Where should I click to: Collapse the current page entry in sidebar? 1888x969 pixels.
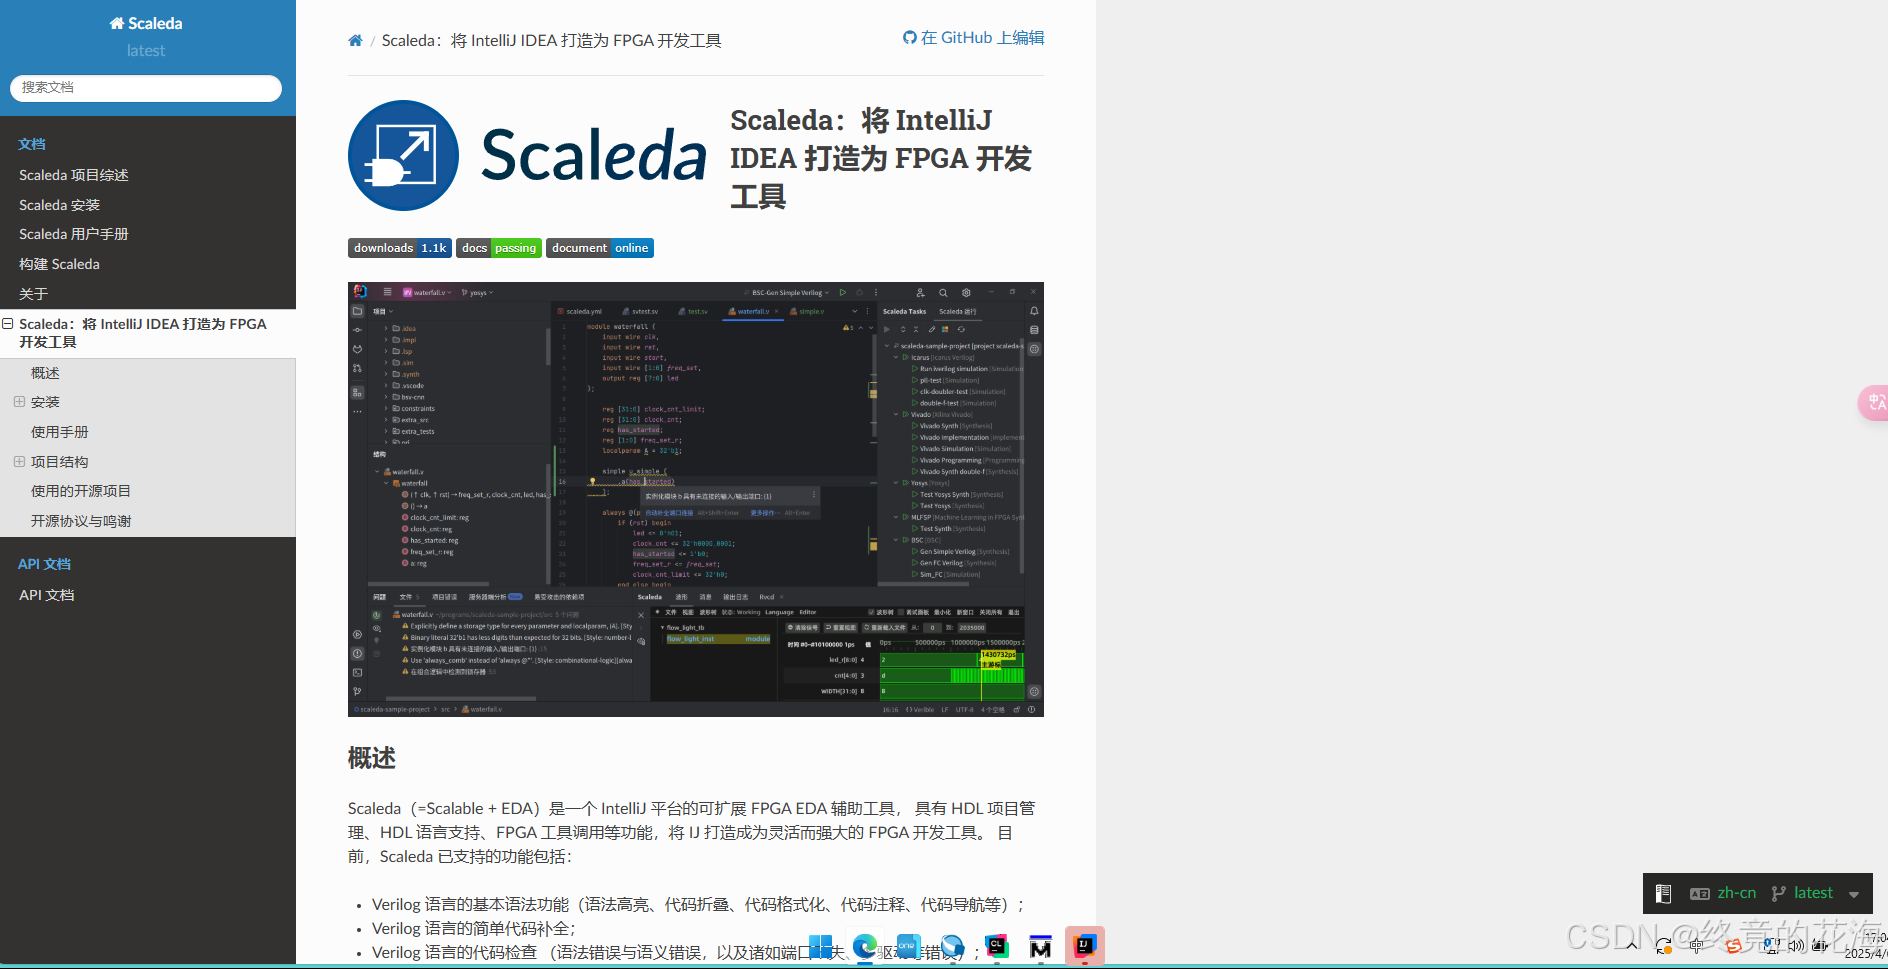[x=8, y=324]
